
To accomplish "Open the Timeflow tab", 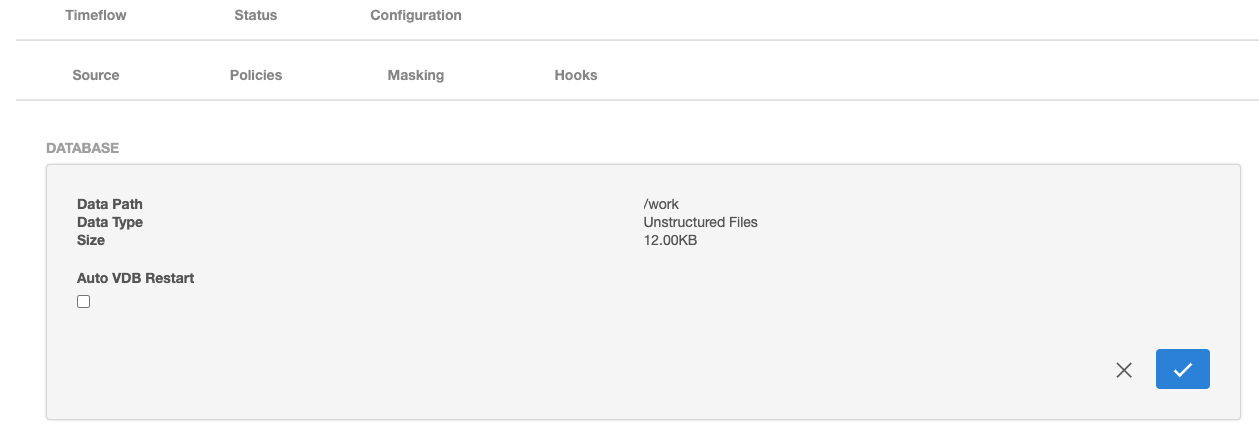I will 96,15.
